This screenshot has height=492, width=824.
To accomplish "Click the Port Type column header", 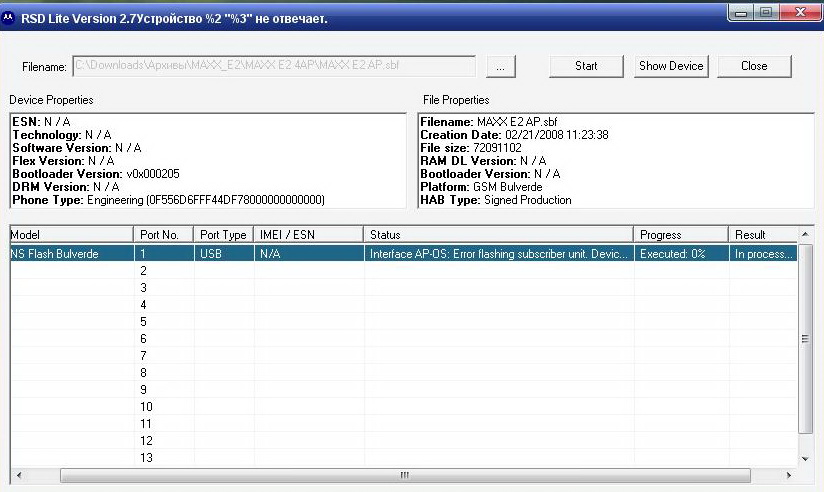I will click(223, 234).
